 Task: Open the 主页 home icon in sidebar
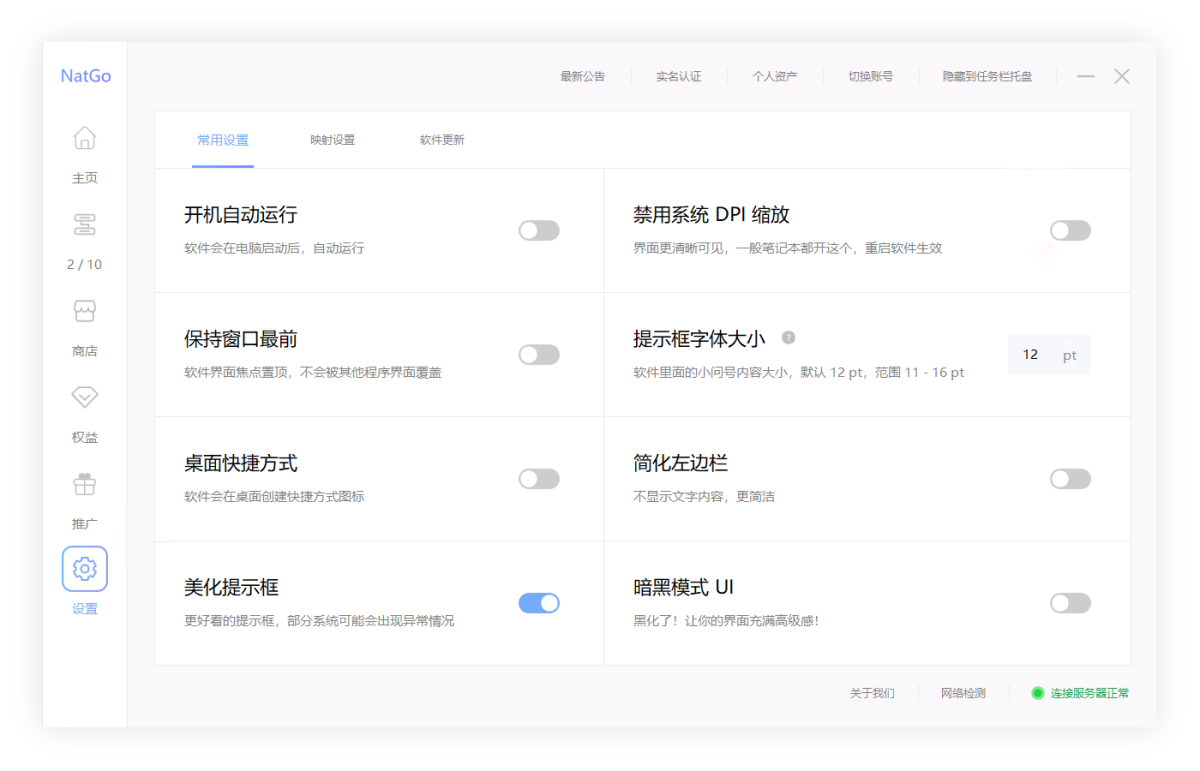tap(85, 139)
